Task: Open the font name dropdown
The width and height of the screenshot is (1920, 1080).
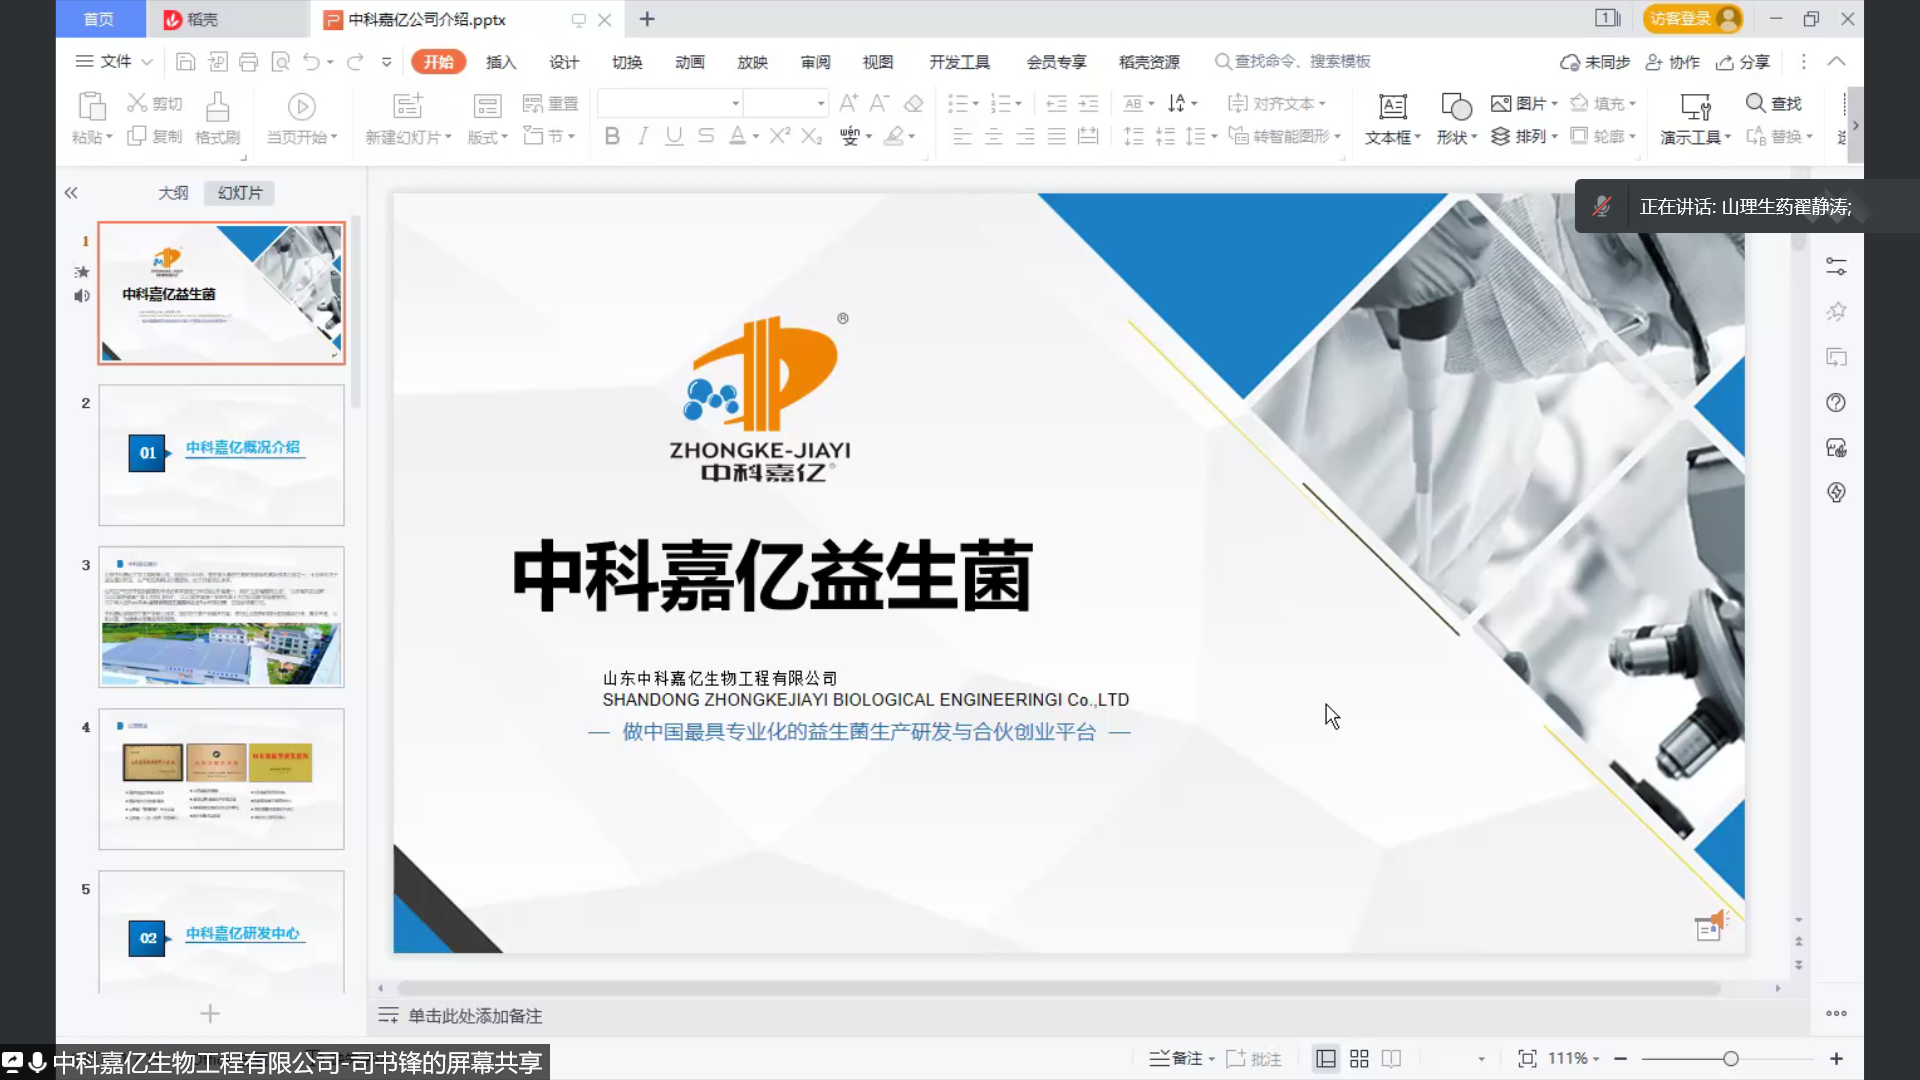Action: tap(735, 103)
